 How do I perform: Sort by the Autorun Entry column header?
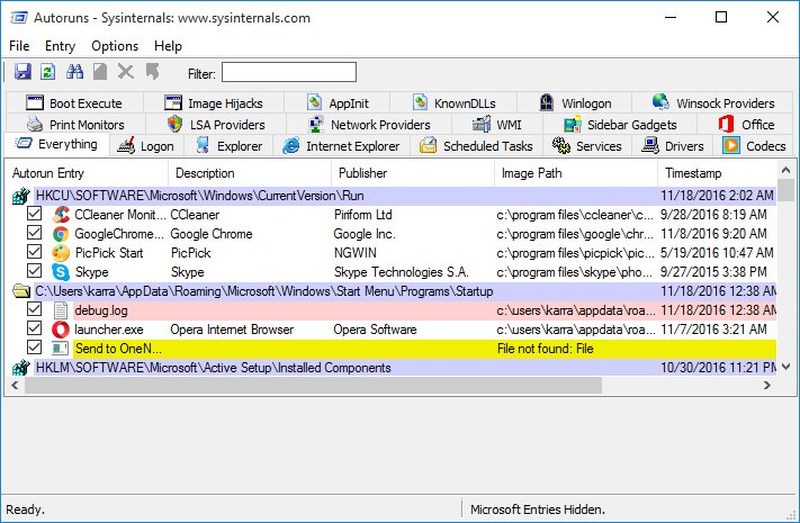(87, 173)
